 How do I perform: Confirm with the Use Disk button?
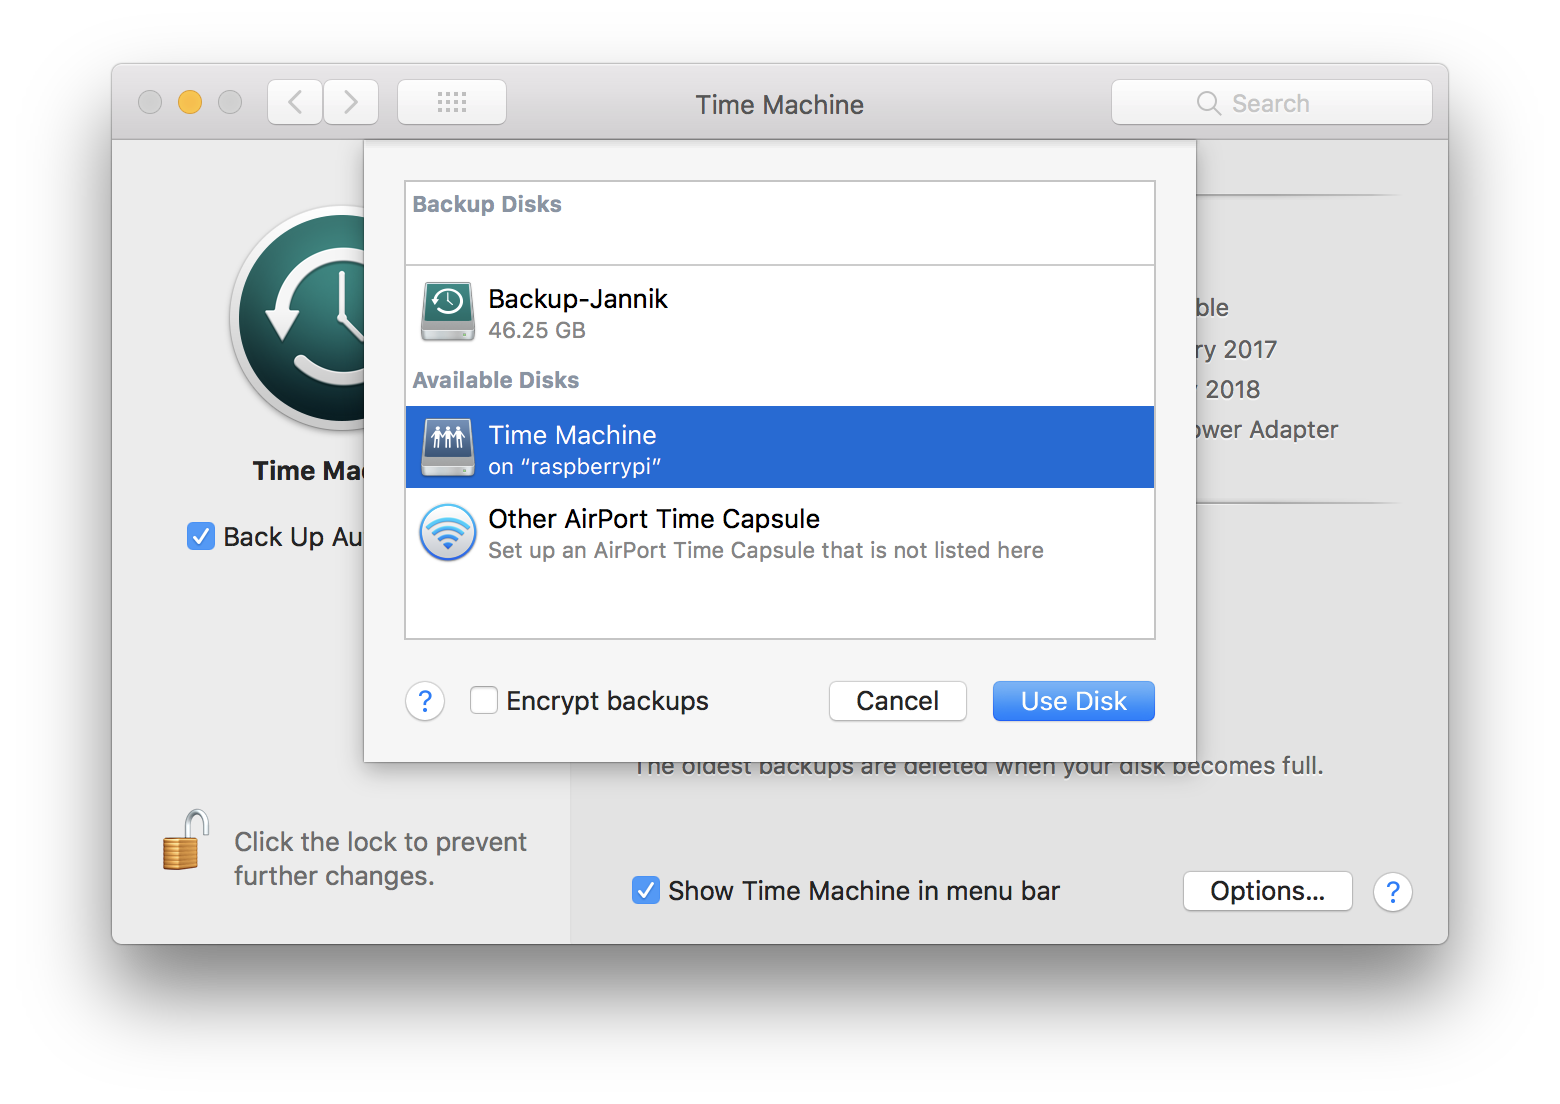click(1074, 701)
